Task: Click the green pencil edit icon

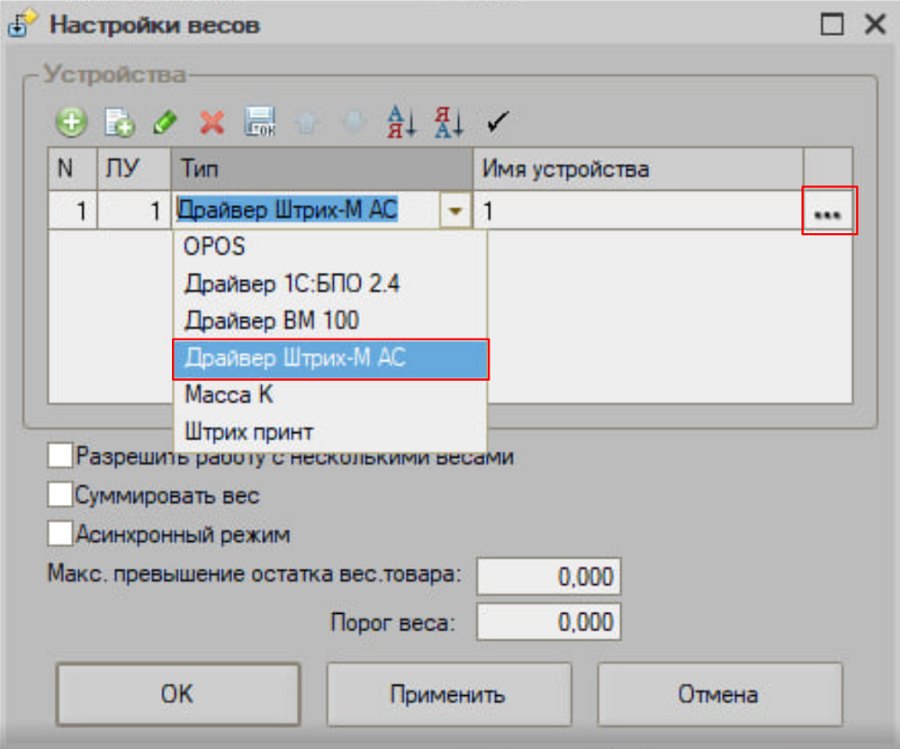Action: point(165,122)
